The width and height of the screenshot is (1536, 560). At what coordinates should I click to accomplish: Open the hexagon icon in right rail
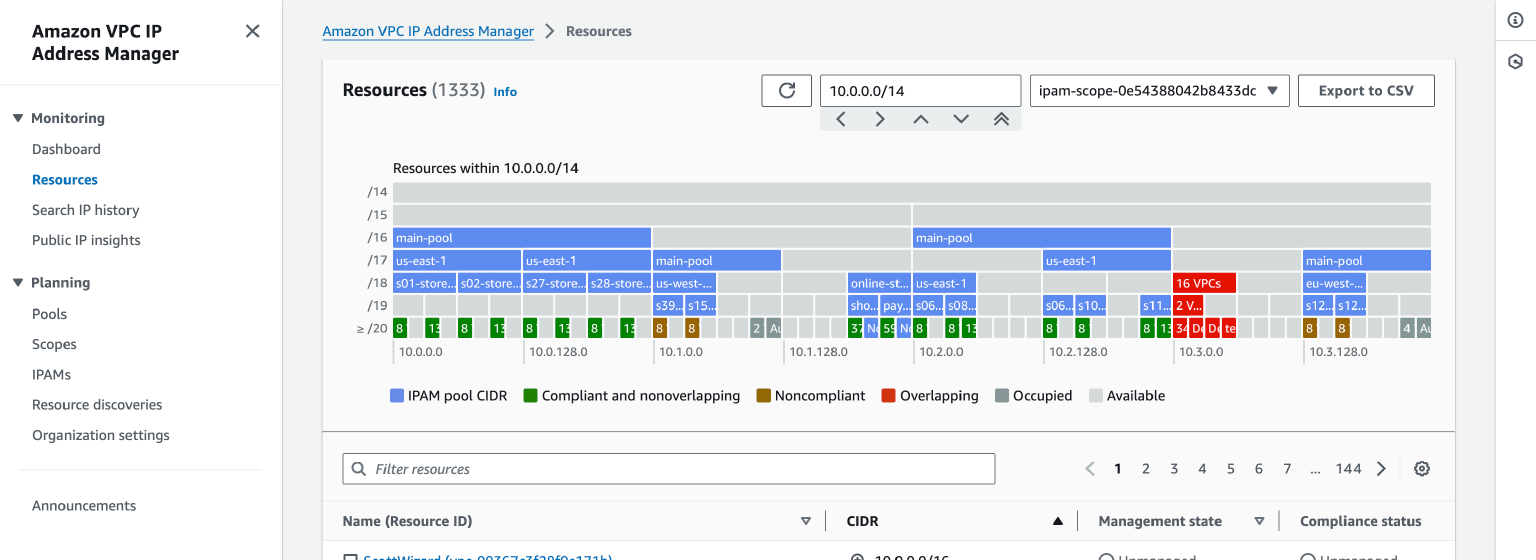click(x=1515, y=62)
